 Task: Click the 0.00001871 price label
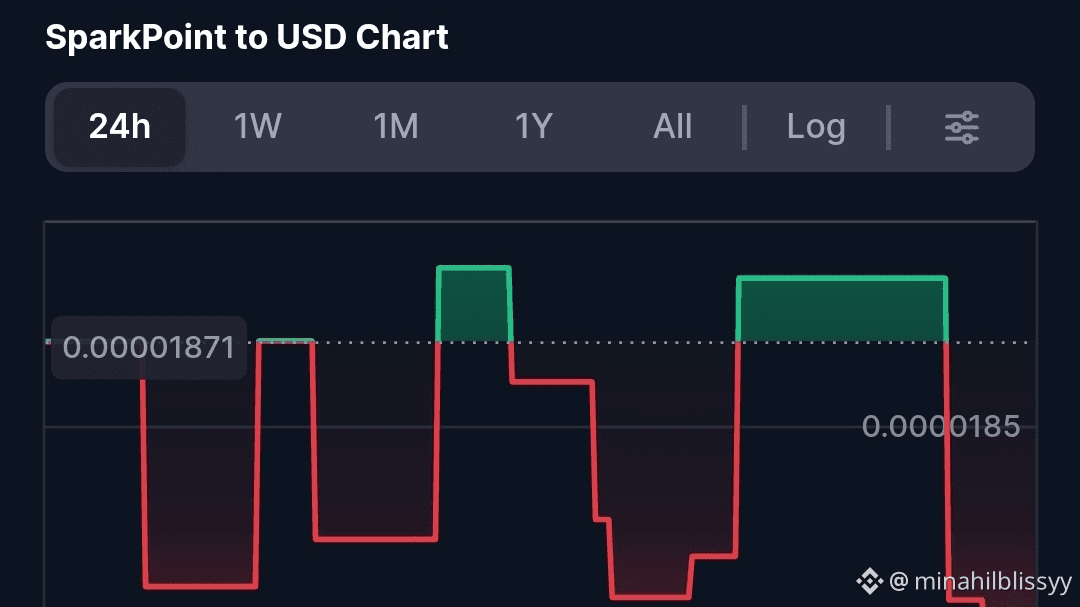click(148, 348)
